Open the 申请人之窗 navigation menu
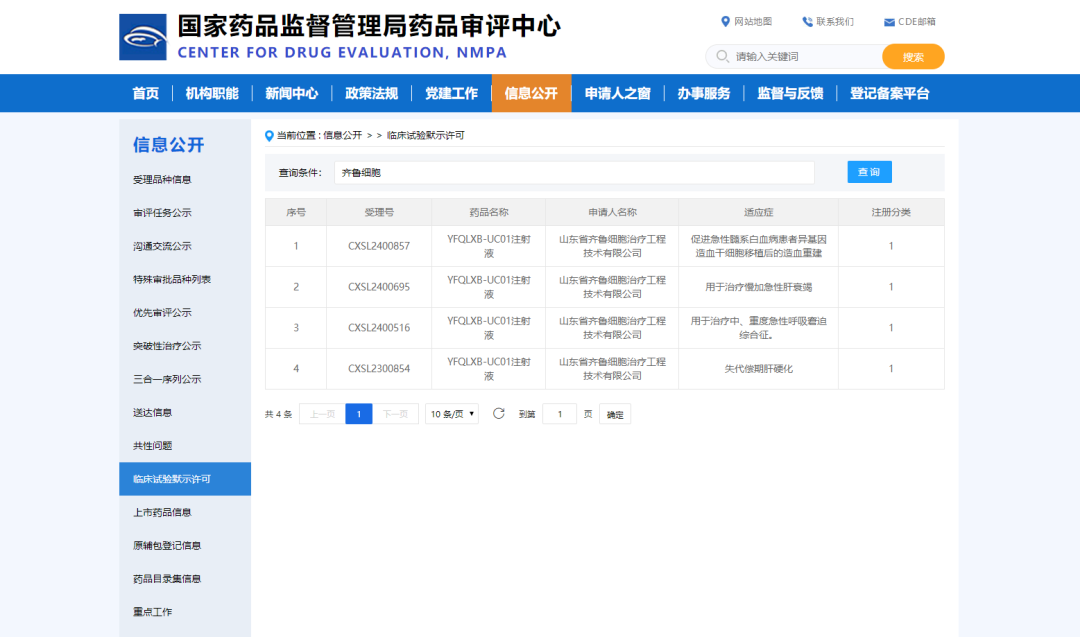Screen dimensions: 1080x637 617,93
